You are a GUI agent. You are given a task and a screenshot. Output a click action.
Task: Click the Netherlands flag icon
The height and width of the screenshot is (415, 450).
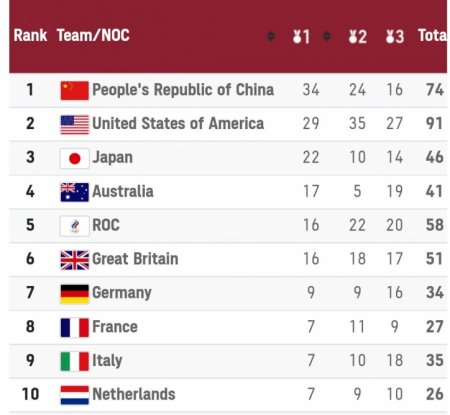pos(75,395)
